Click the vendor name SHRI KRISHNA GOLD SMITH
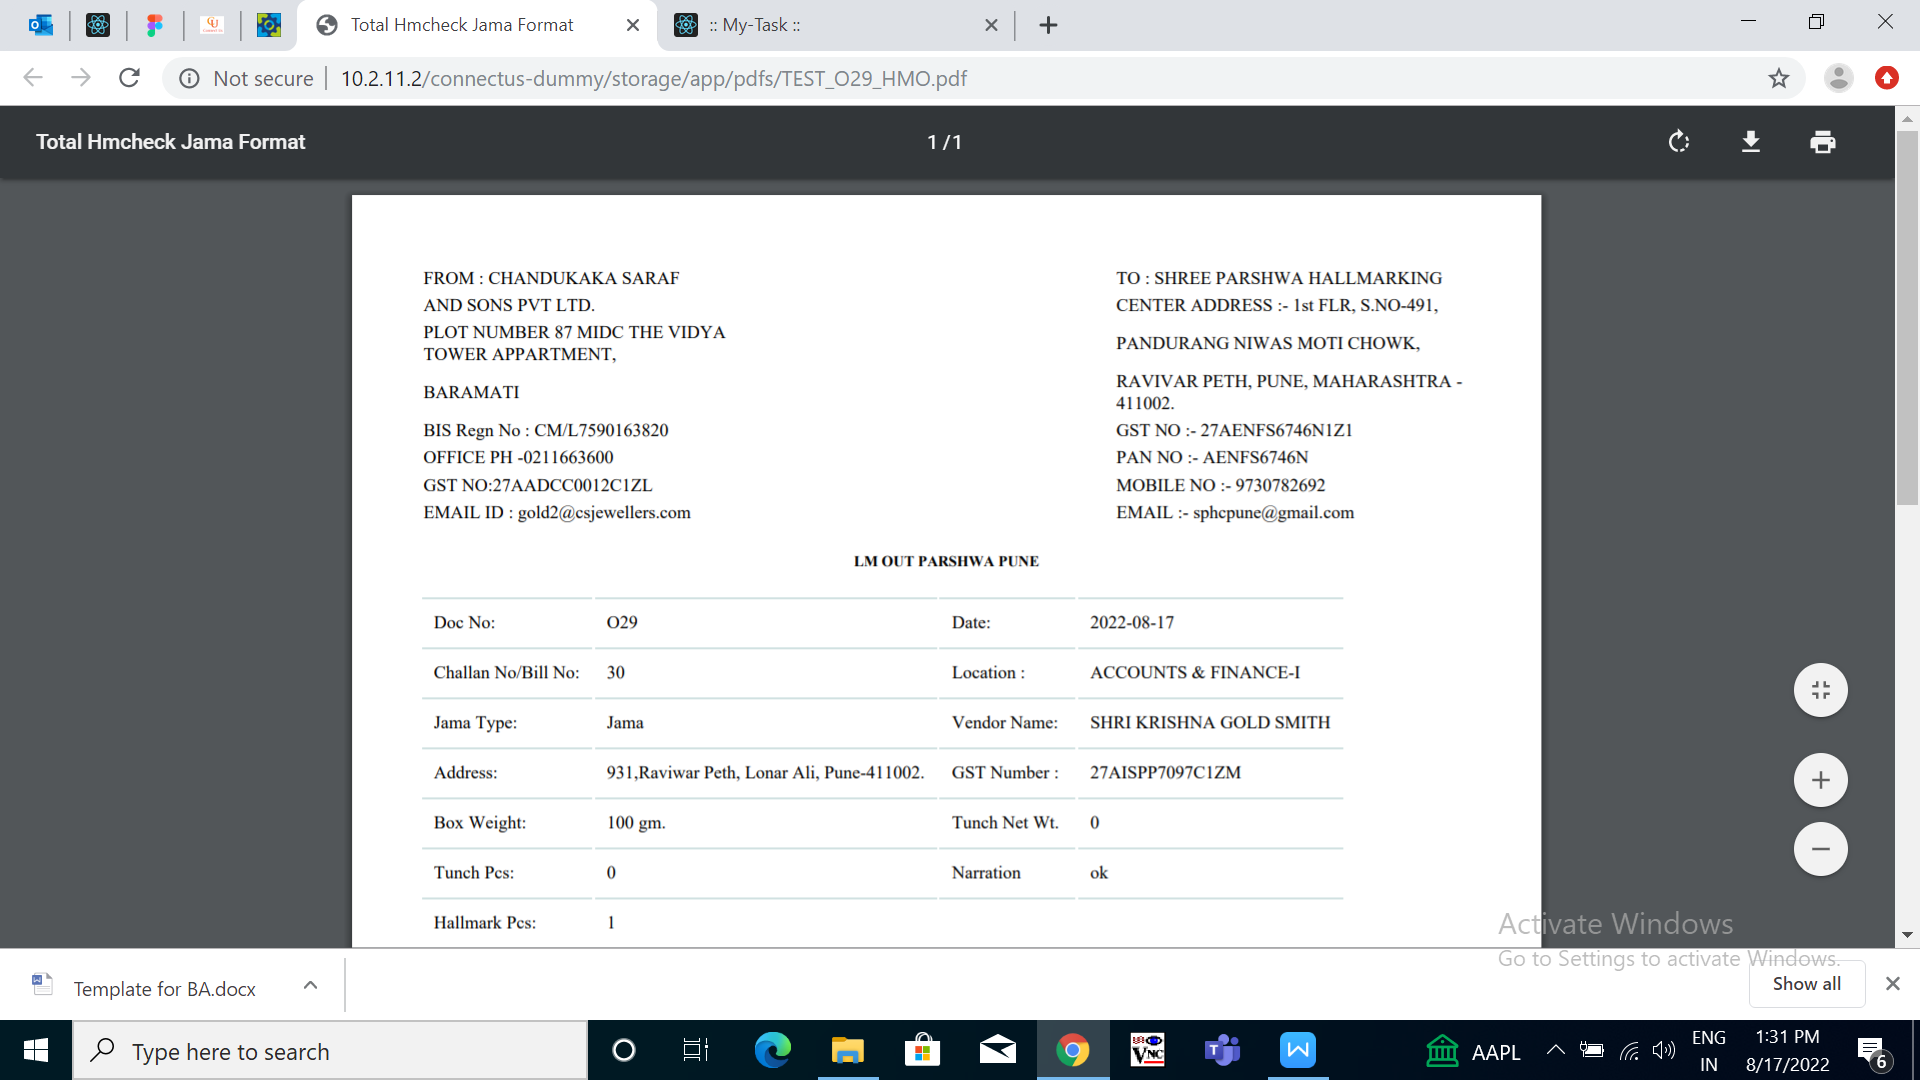Screen dimensions: 1920x1080 1209,722
